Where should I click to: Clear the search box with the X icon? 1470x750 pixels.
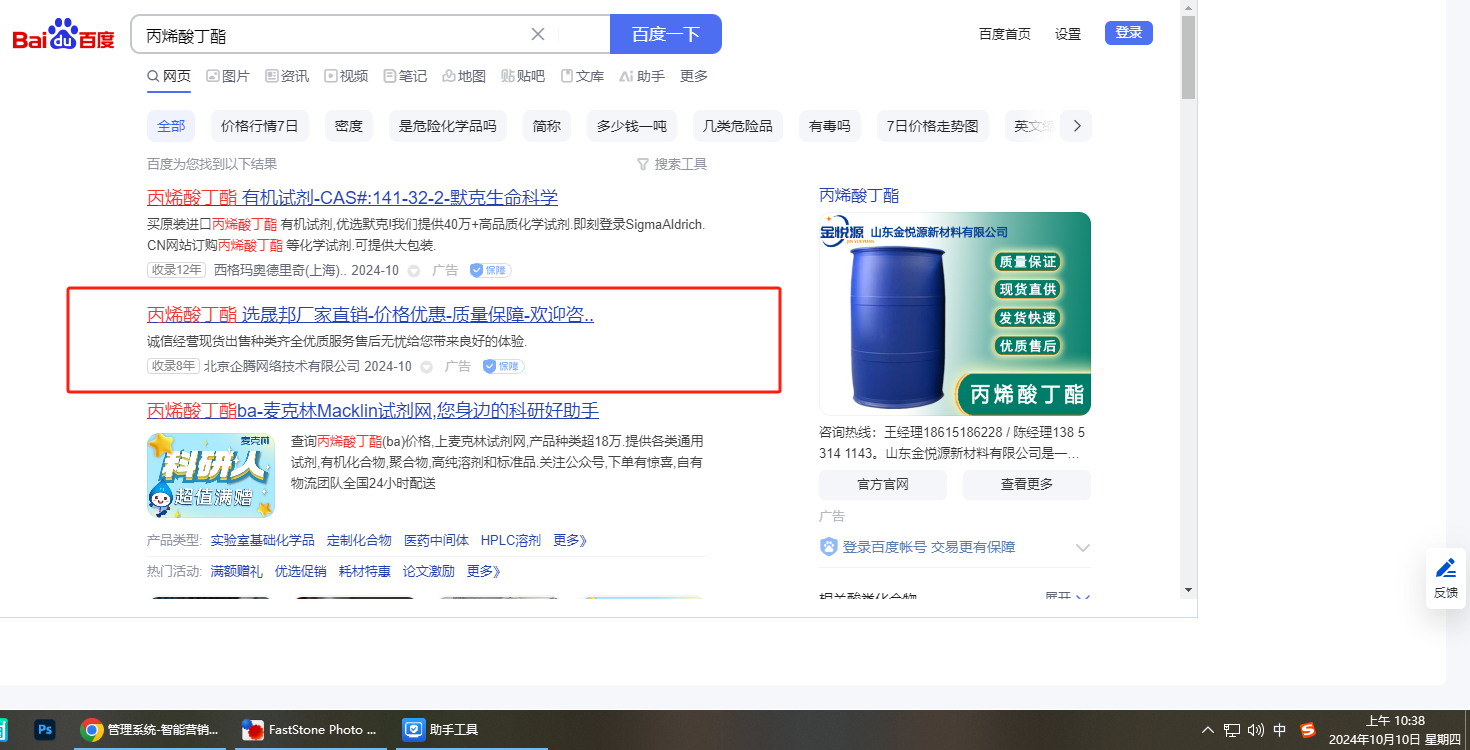(538, 34)
